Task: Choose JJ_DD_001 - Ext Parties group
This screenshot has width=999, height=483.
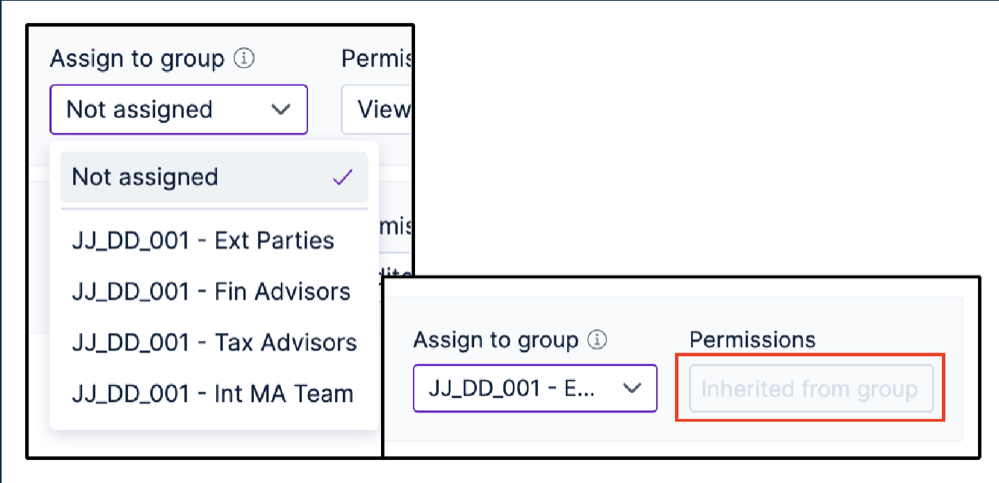Action: tap(203, 240)
